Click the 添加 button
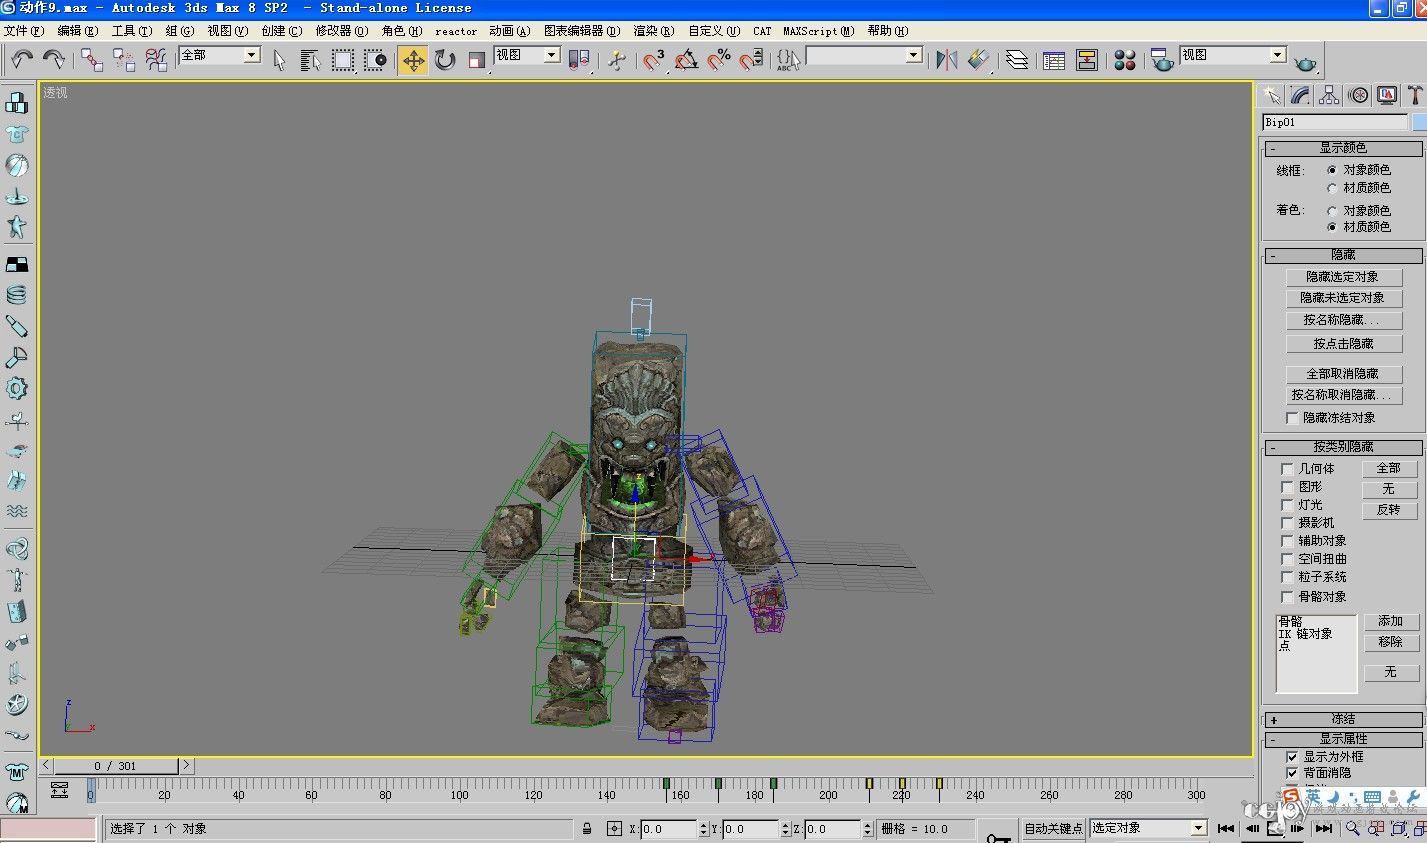This screenshot has width=1427, height=843. (1390, 621)
